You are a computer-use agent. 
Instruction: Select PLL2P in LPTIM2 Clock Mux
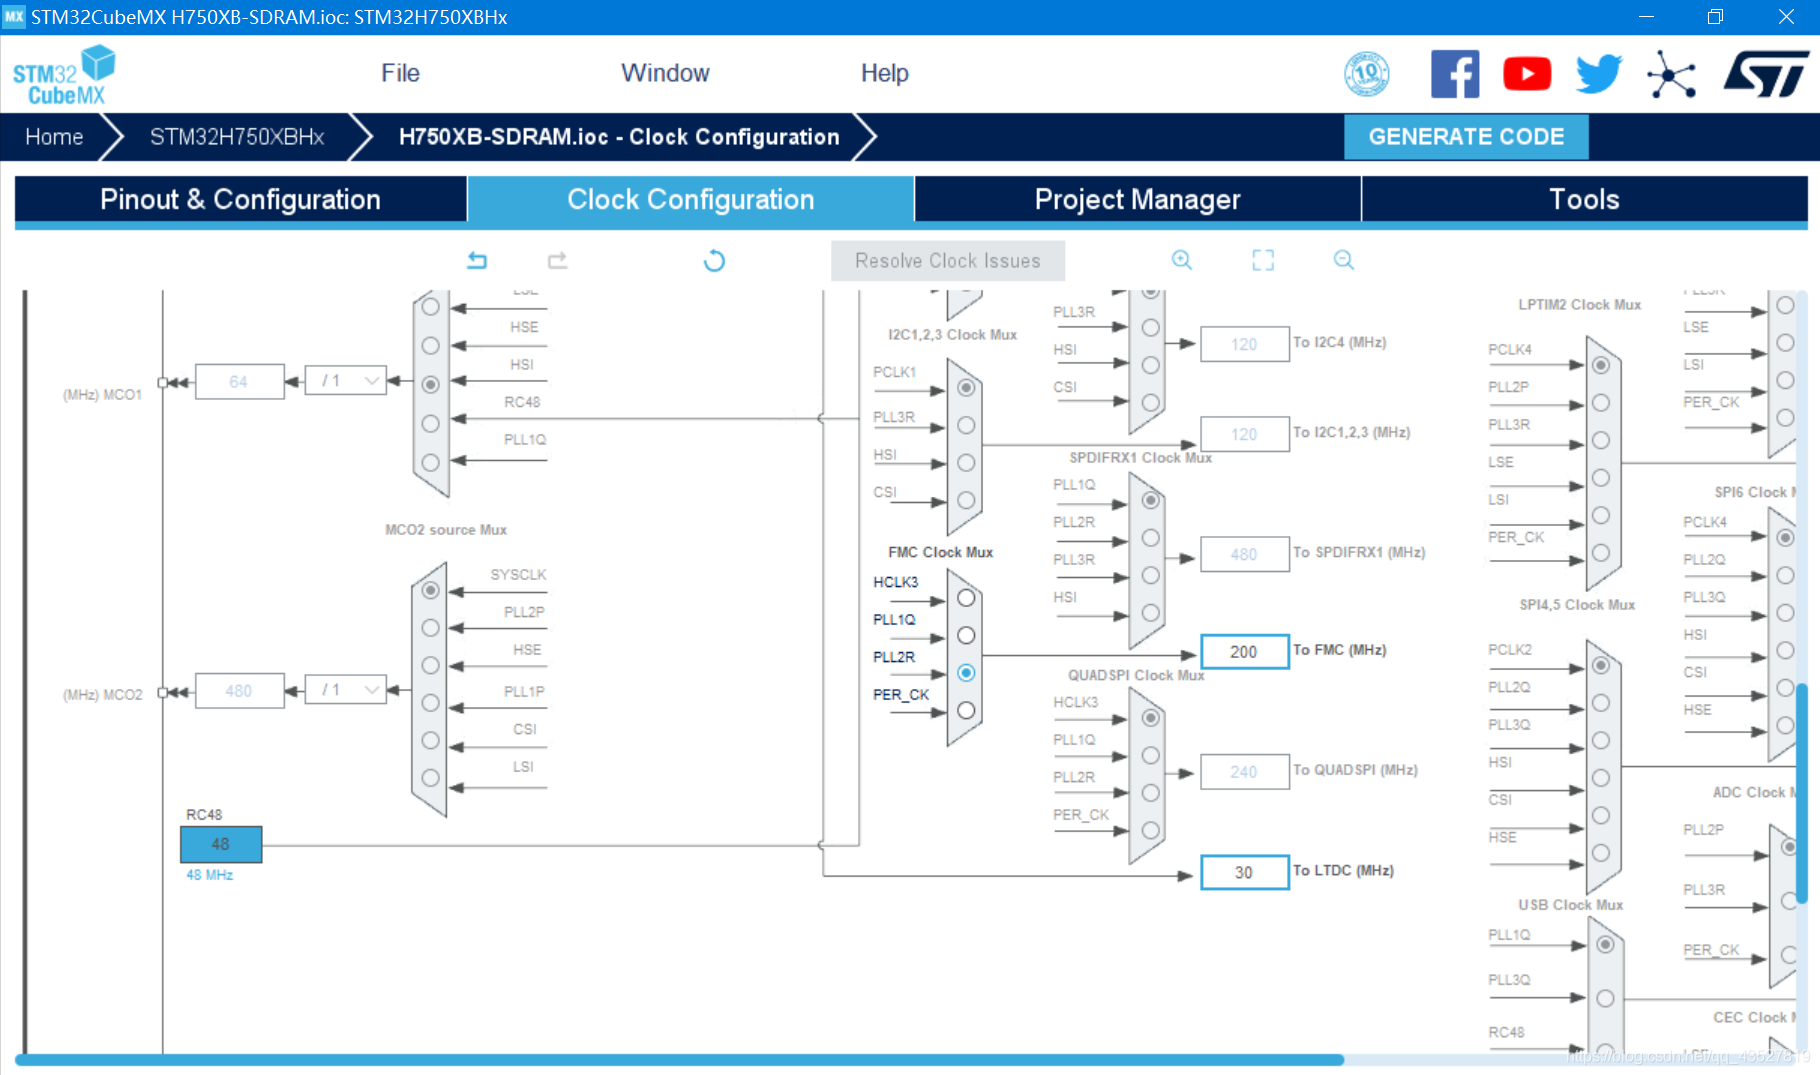click(1601, 402)
